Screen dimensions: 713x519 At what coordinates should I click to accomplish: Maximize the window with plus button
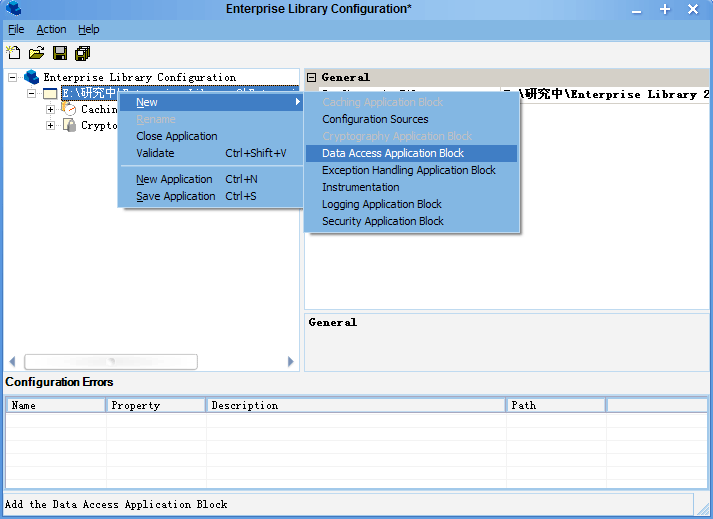tap(665, 9)
